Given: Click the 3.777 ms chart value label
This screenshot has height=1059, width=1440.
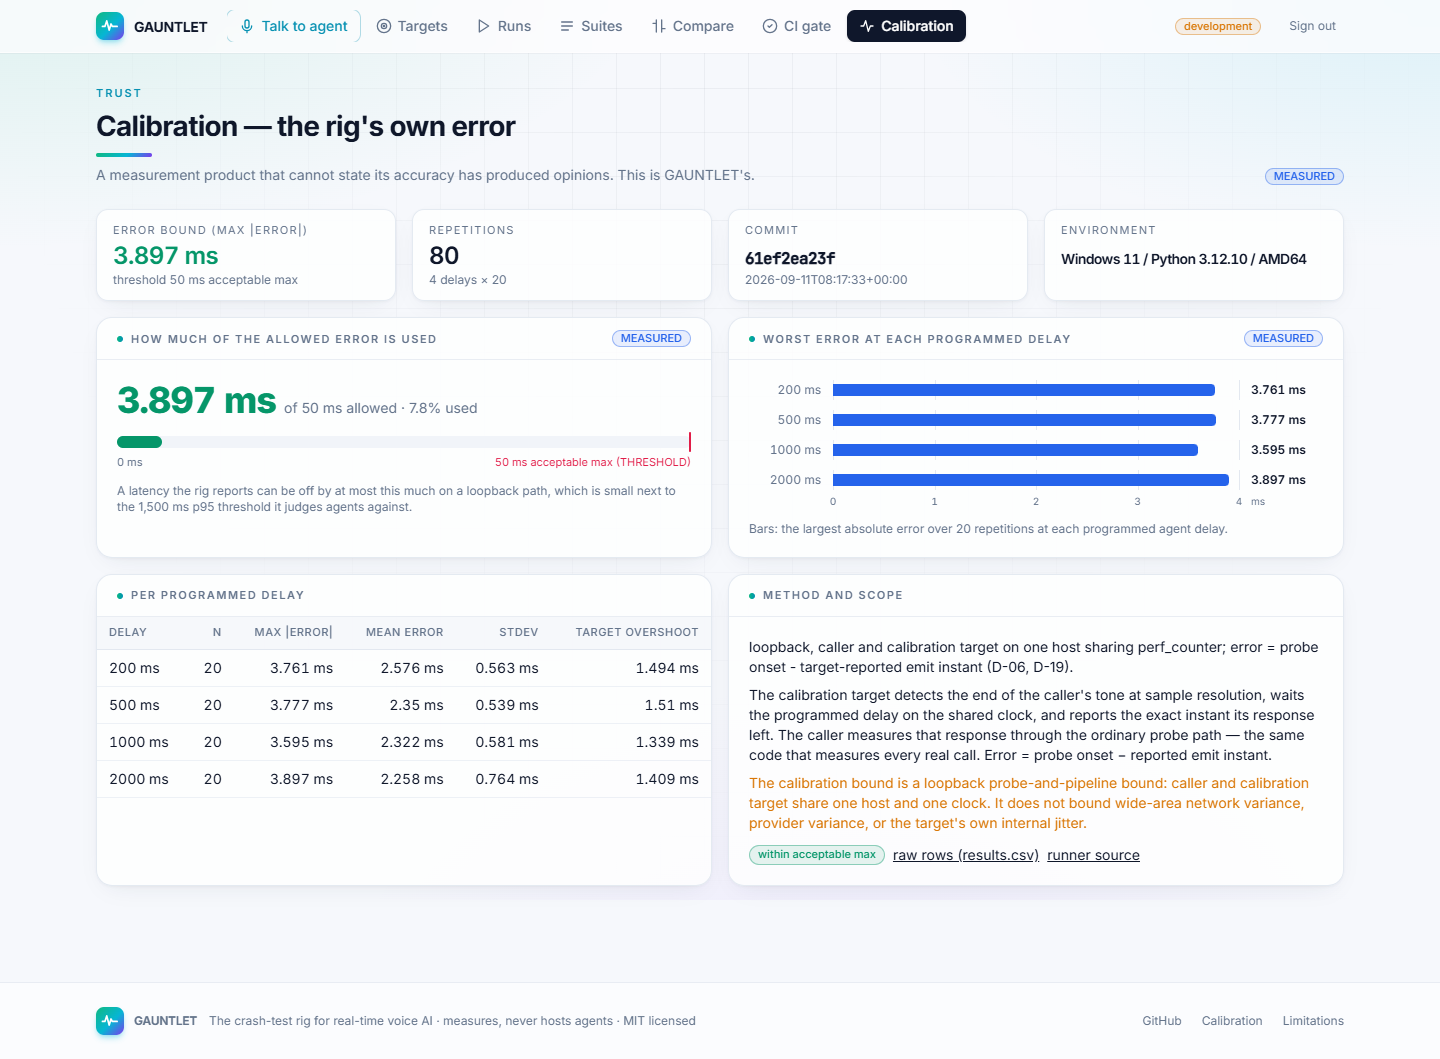Looking at the screenshot, I should pos(1278,420).
